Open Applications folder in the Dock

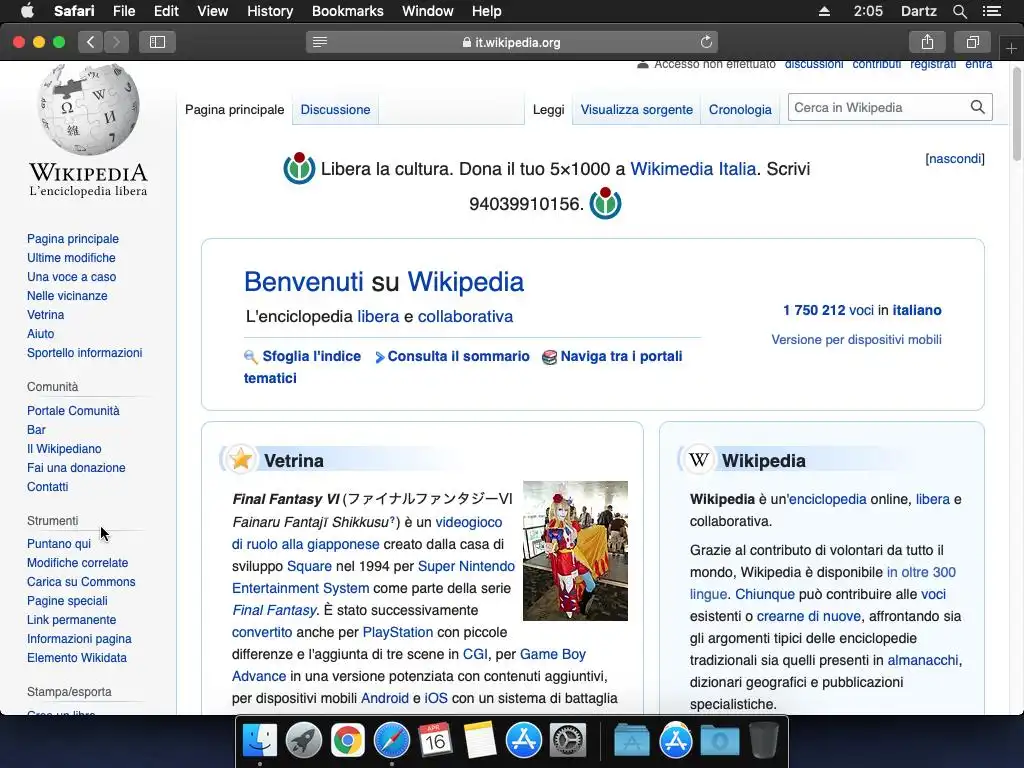tap(632, 741)
